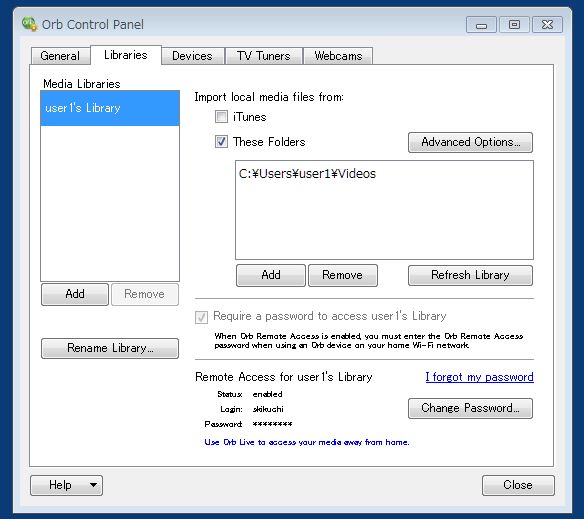584x519 pixels.
Task: Minimize the Orb Control Panel window
Action: (481, 25)
